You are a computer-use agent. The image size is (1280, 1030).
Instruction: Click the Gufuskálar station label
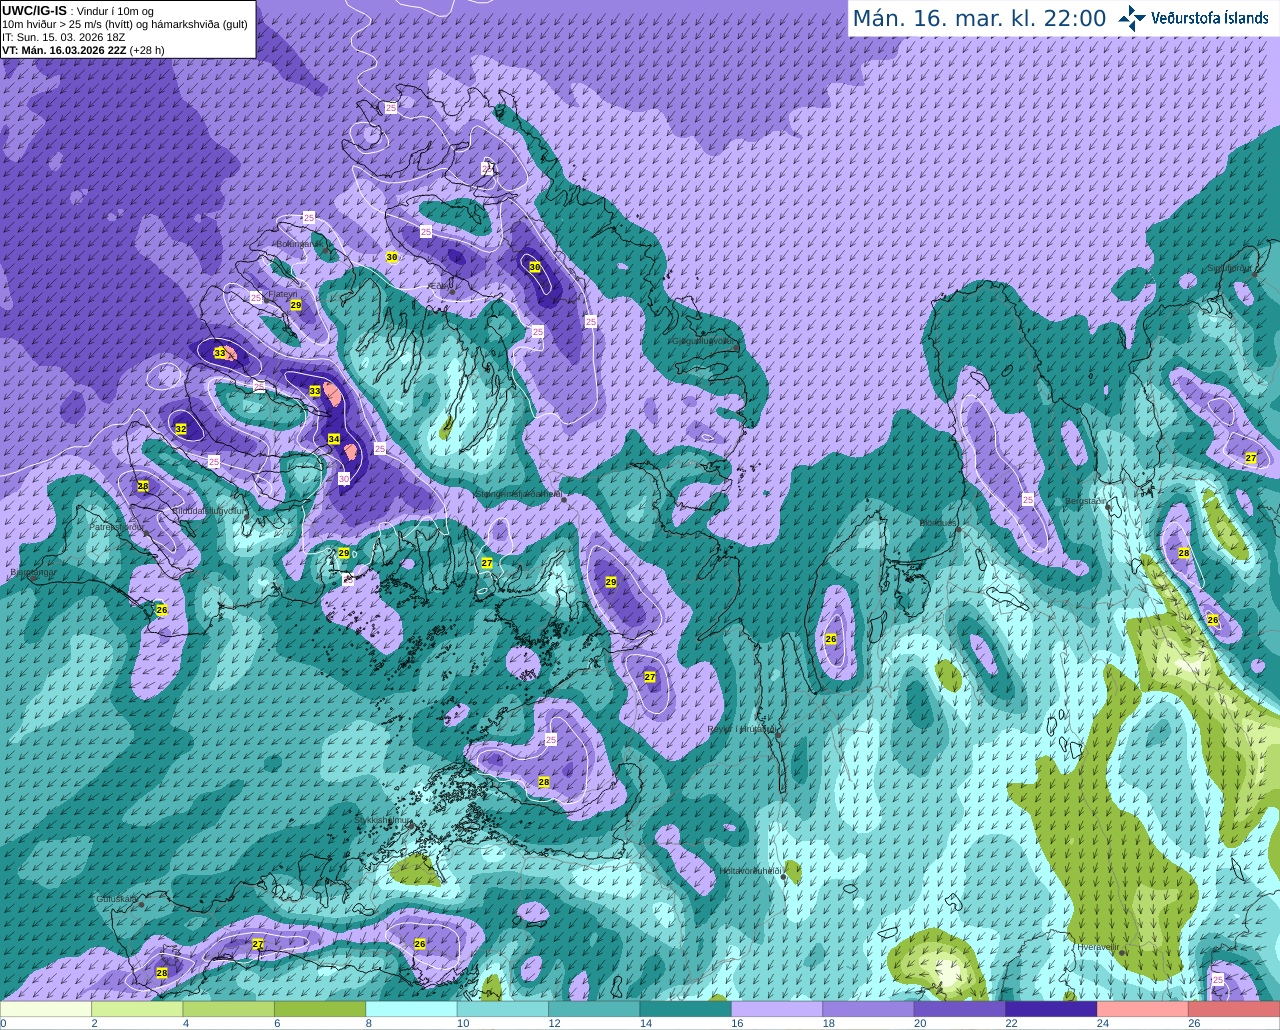pos(117,899)
